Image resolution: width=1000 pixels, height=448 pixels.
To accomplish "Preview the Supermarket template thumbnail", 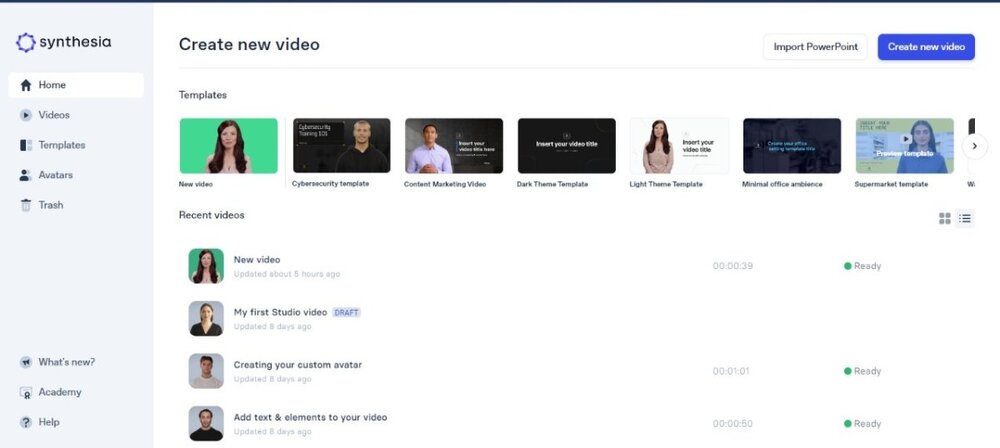I will 904,146.
